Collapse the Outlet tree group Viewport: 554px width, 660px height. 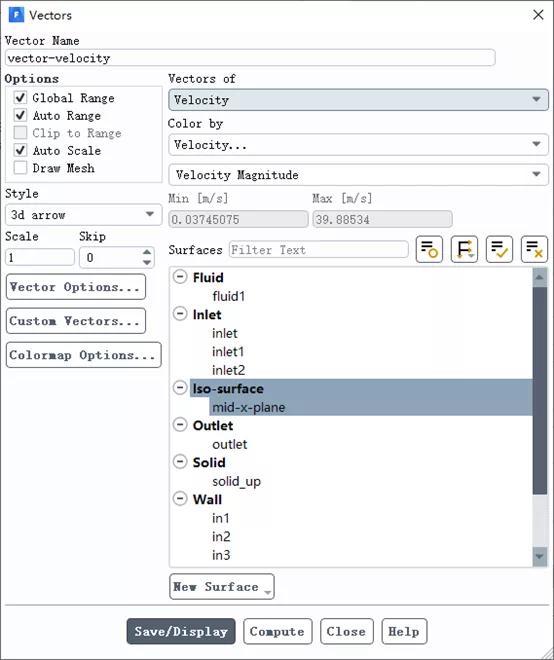pos(180,425)
